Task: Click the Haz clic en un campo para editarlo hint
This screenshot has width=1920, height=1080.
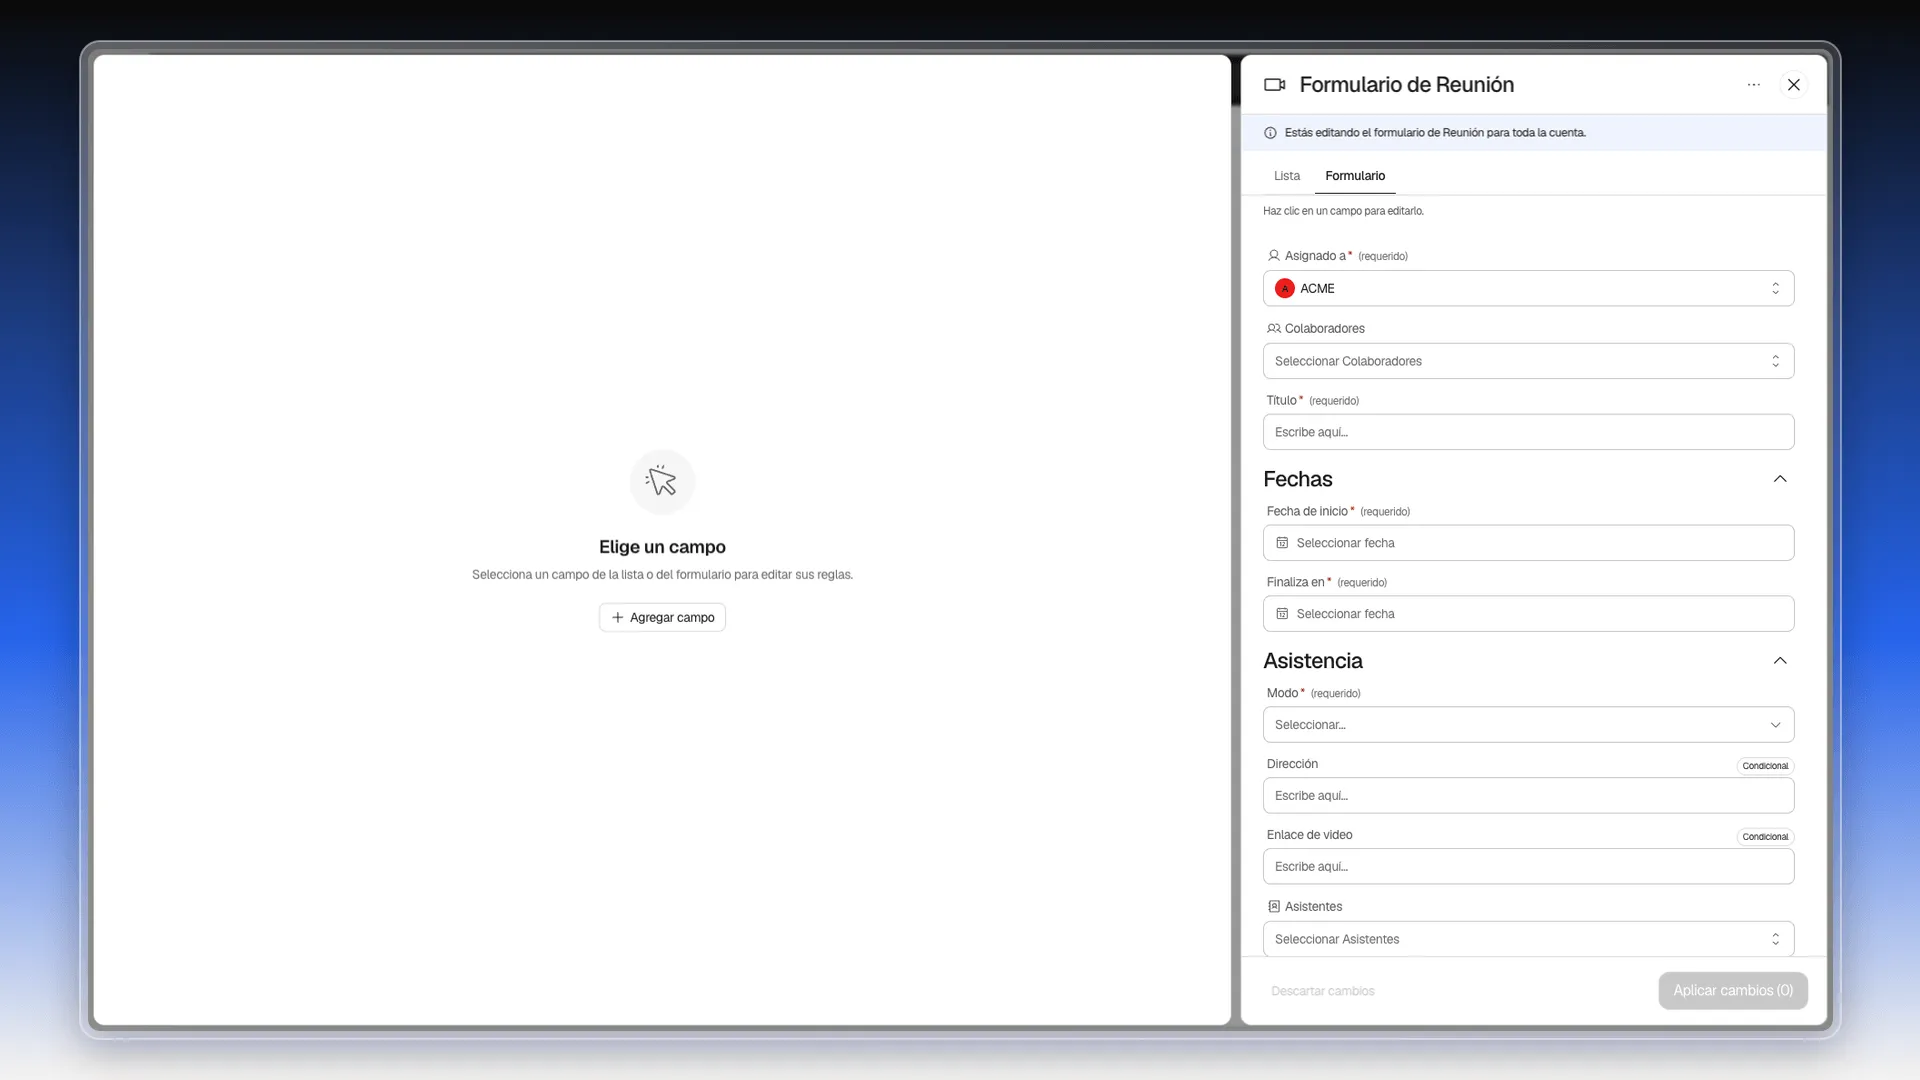Action: pos(1343,211)
